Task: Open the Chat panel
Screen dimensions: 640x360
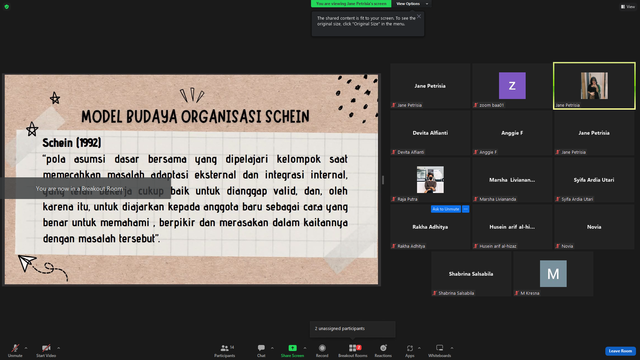Action: [x=261, y=350]
